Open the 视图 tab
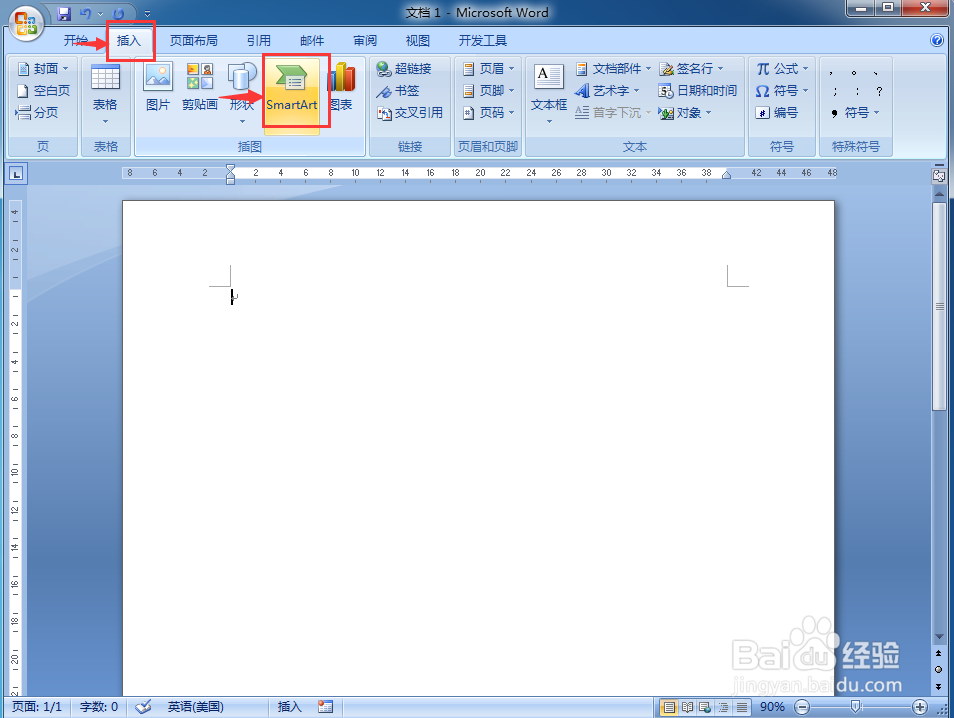The width and height of the screenshot is (954, 718). [x=418, y=41]
